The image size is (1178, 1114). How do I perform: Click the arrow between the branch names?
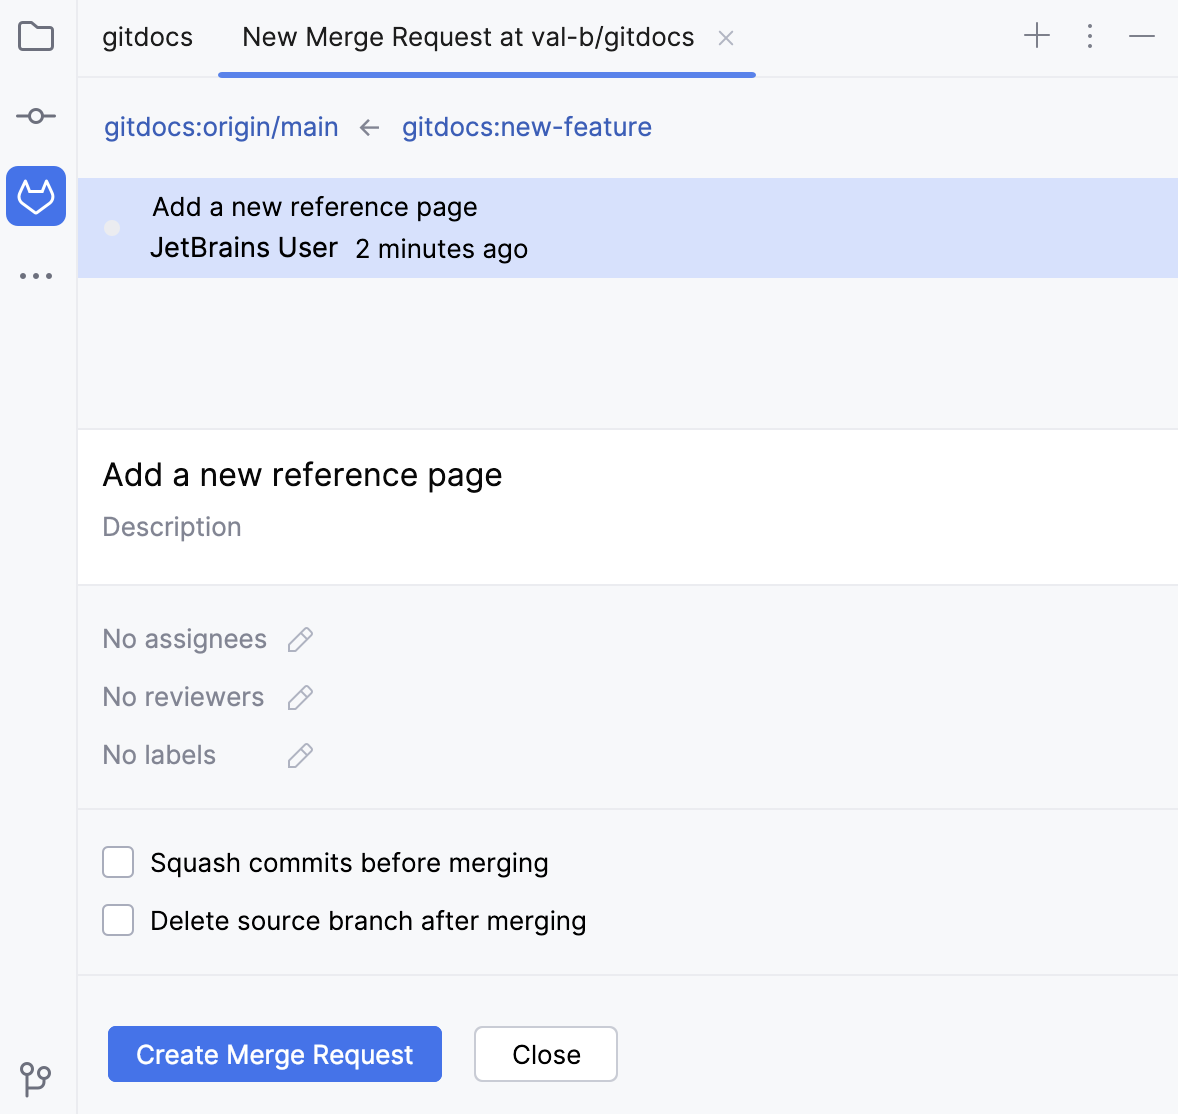(x=369, y=127)
